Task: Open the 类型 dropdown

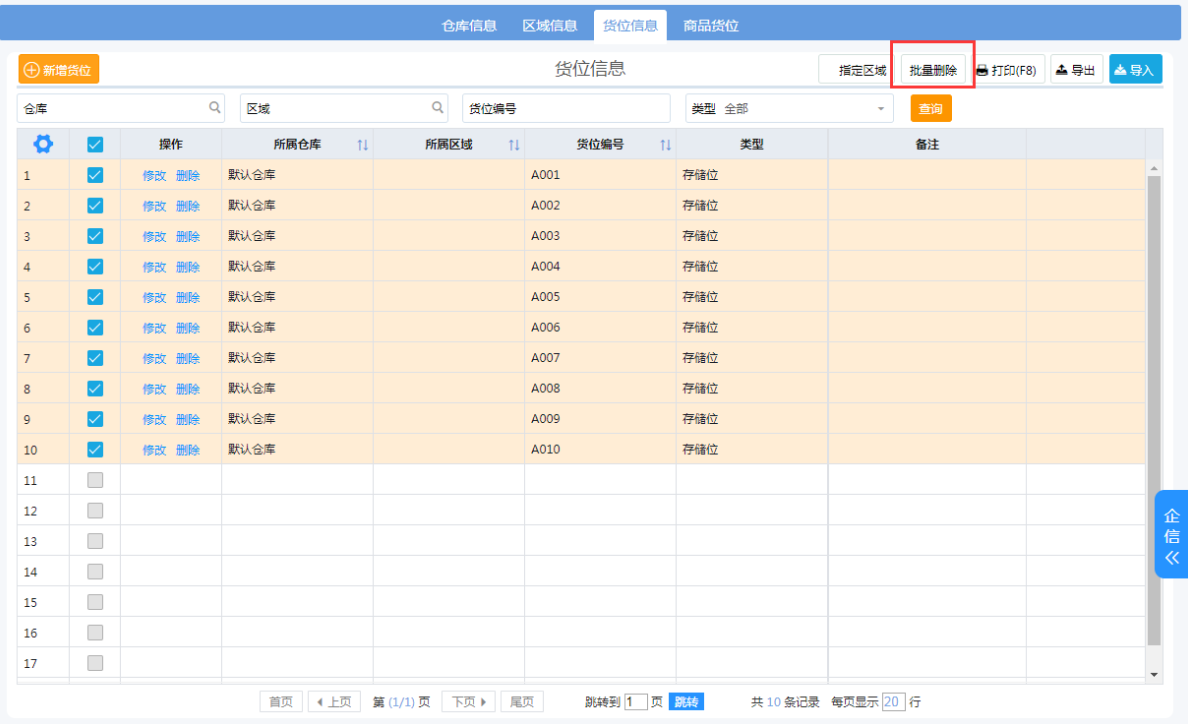Action: point(789,108)
